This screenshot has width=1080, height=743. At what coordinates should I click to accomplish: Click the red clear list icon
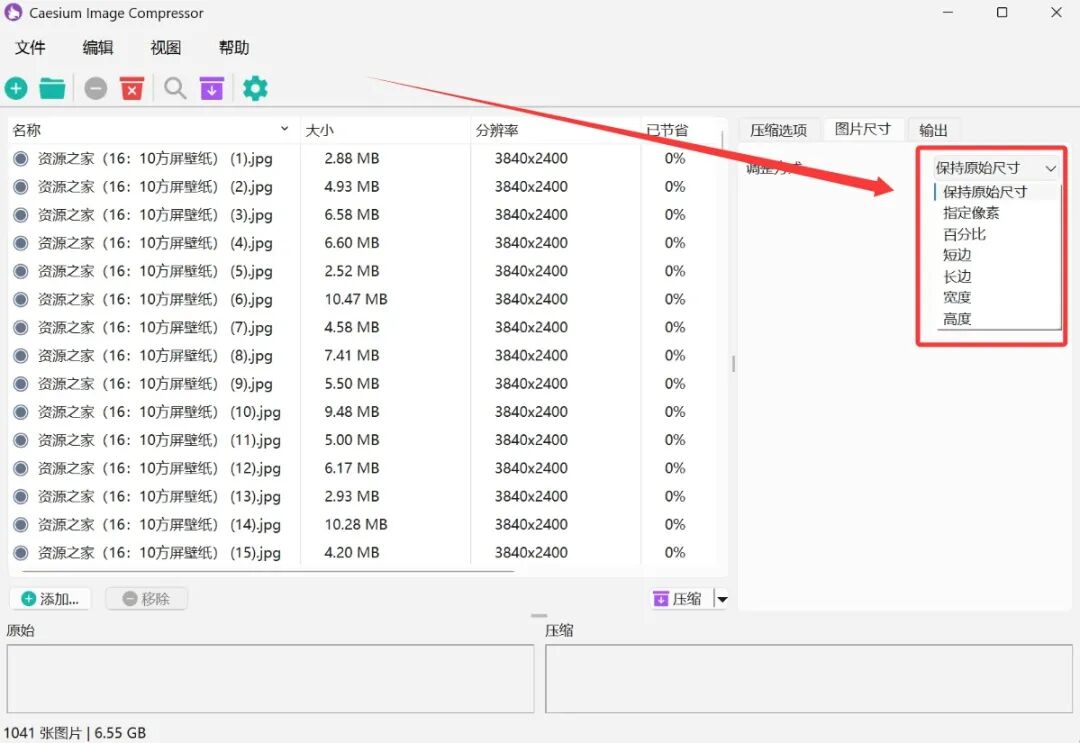(x=132, y=89)
